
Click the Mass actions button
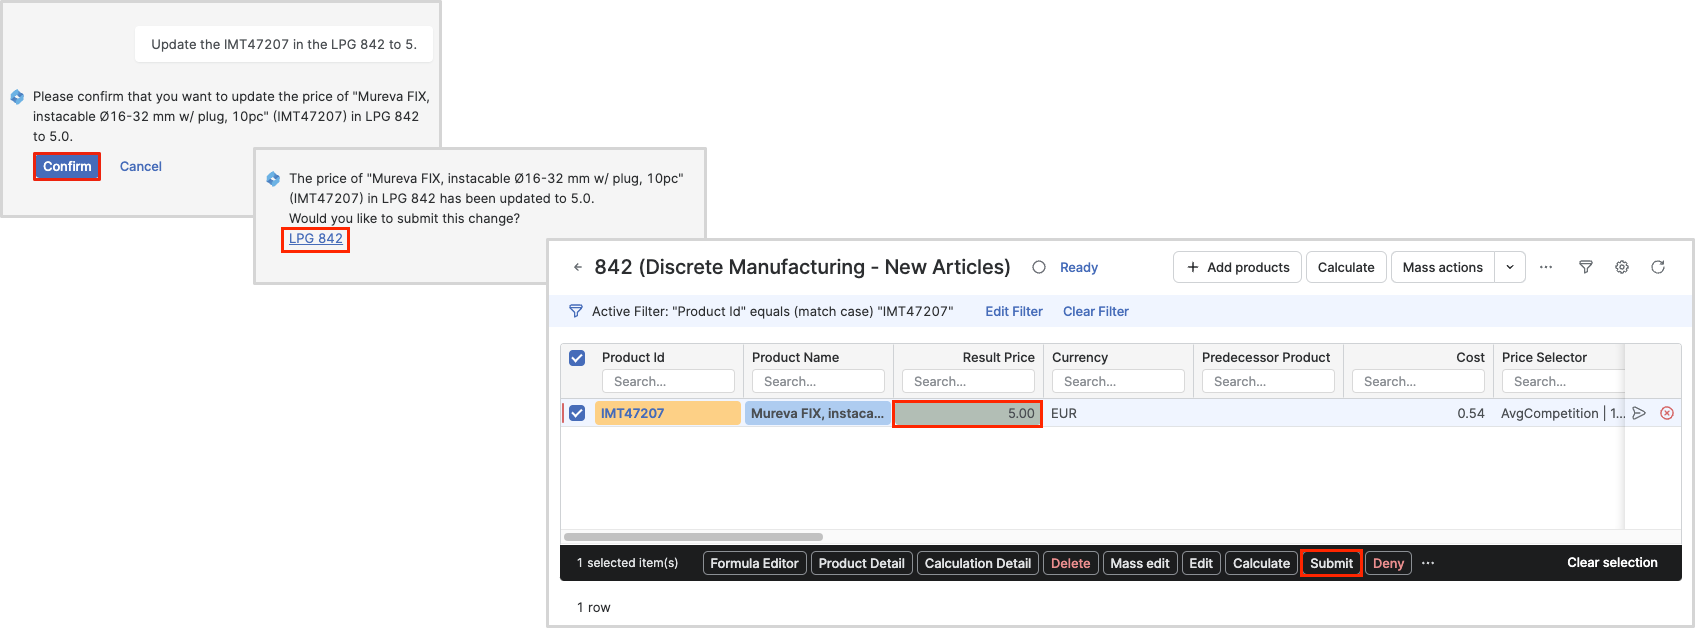pos(1442,267)
